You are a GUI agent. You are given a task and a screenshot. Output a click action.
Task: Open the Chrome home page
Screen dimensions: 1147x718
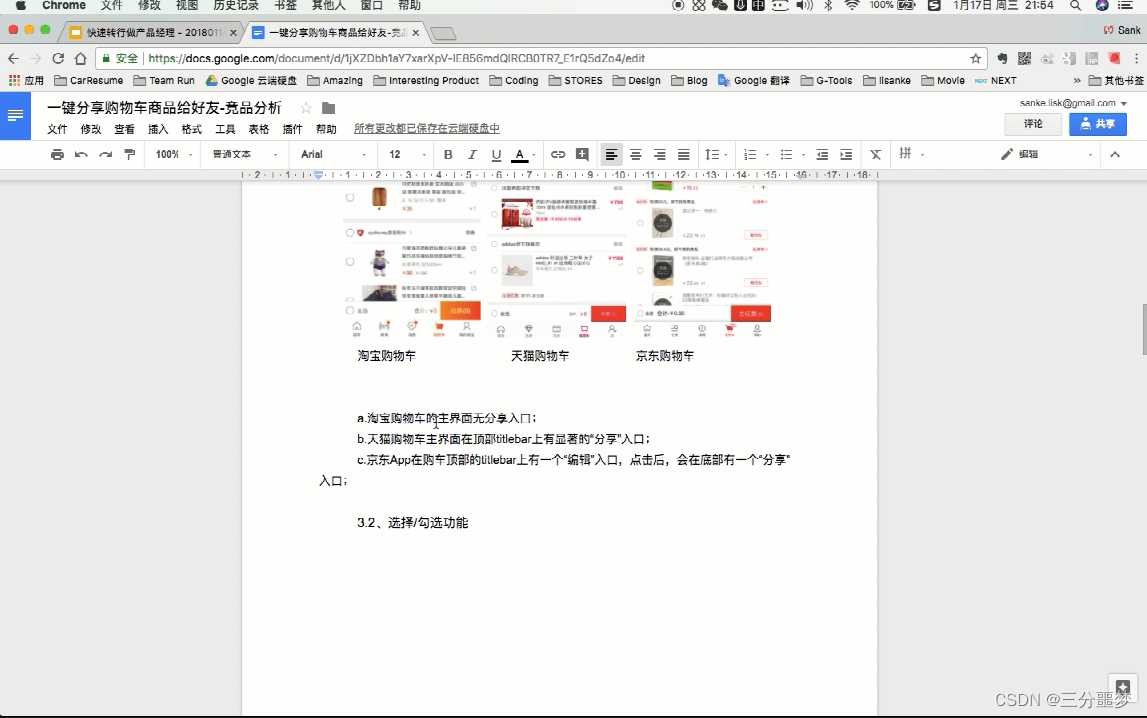80,58
